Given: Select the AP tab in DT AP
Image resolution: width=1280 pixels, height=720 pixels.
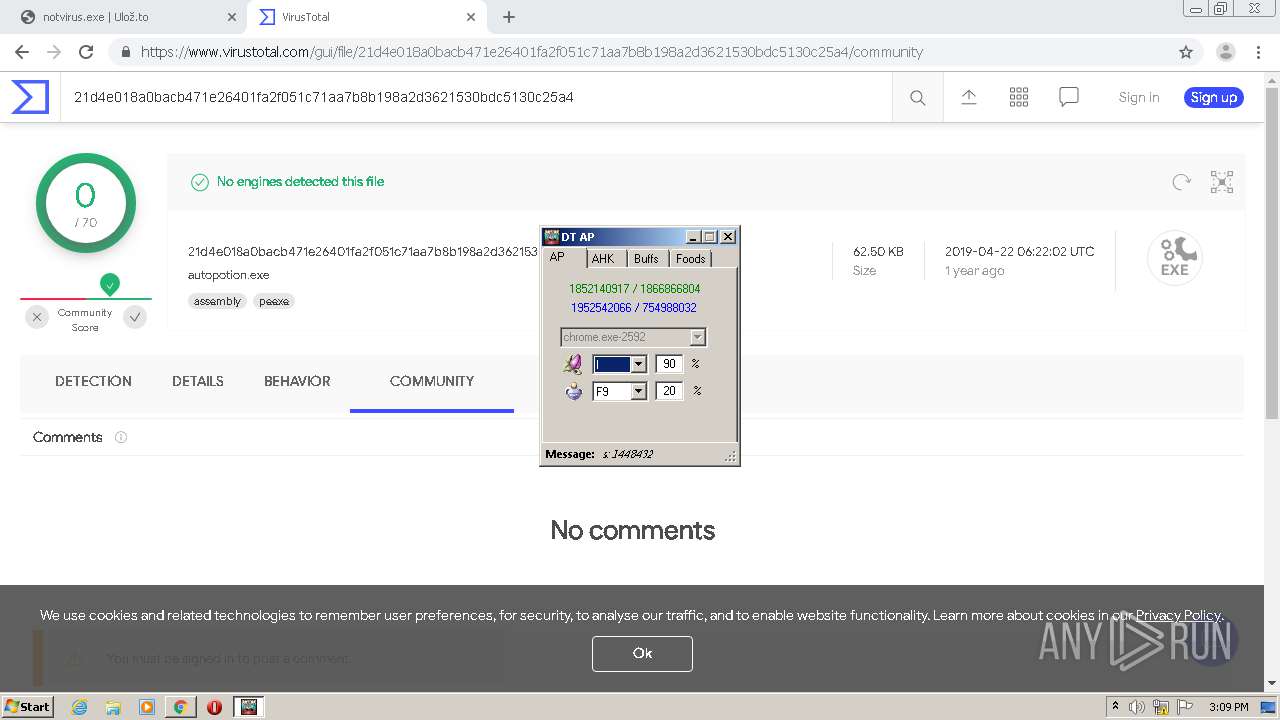Looking at the screenshot, I should (557, 257).
